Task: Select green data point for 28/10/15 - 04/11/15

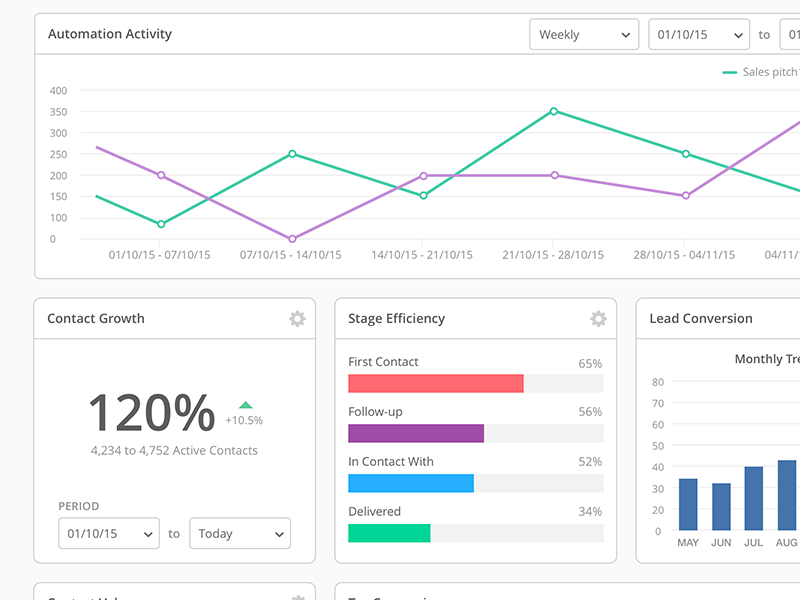Action: pyautogui.click(x=686, y=154)
